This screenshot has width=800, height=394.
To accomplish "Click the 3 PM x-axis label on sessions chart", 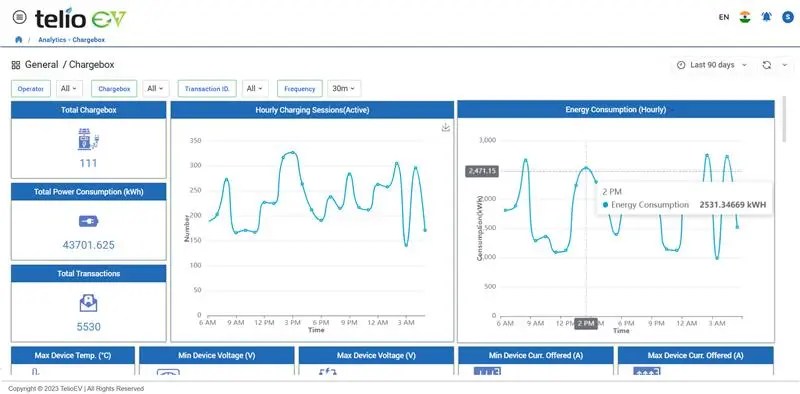I will point(292,323).
